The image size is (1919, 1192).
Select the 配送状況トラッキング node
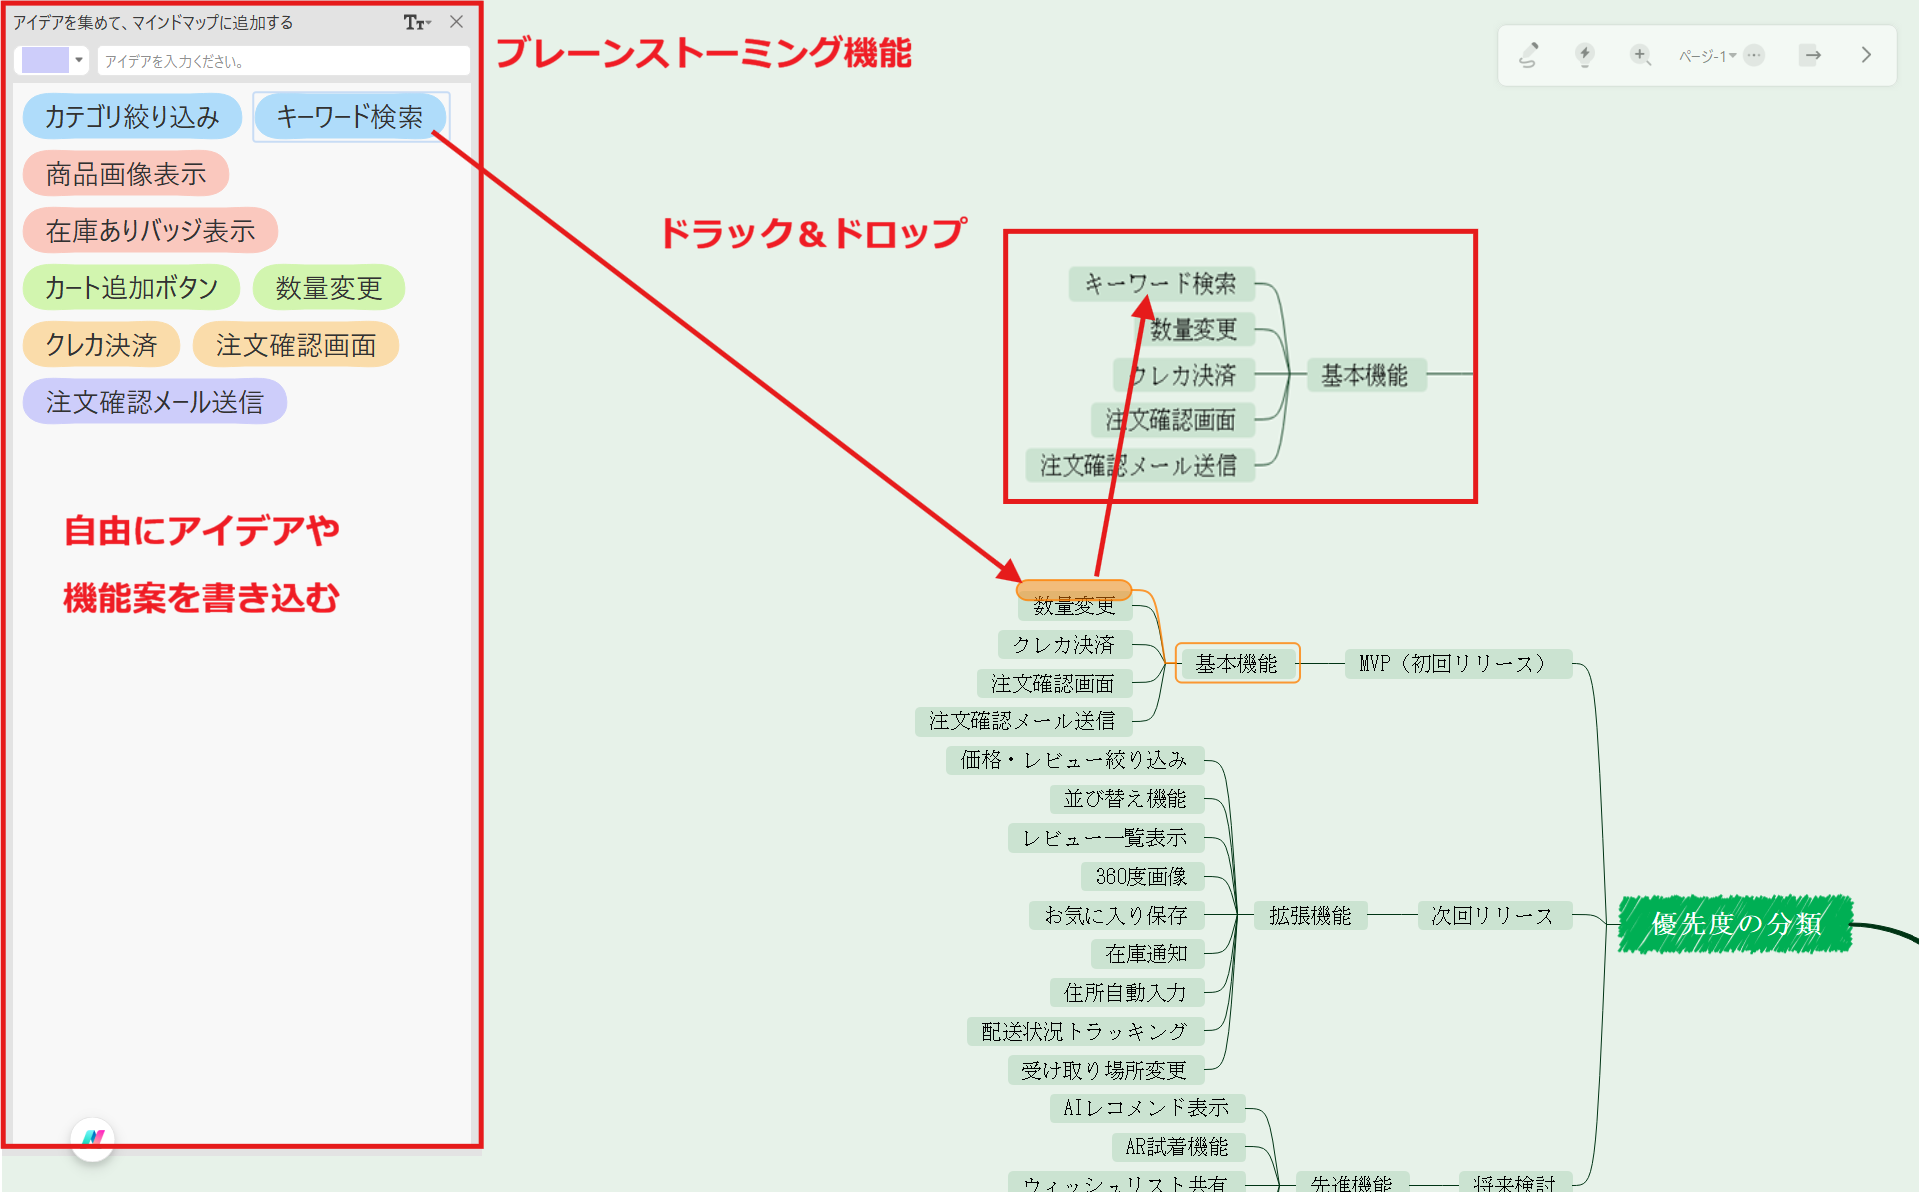pyautogui.click(x=1085, y=1031)
